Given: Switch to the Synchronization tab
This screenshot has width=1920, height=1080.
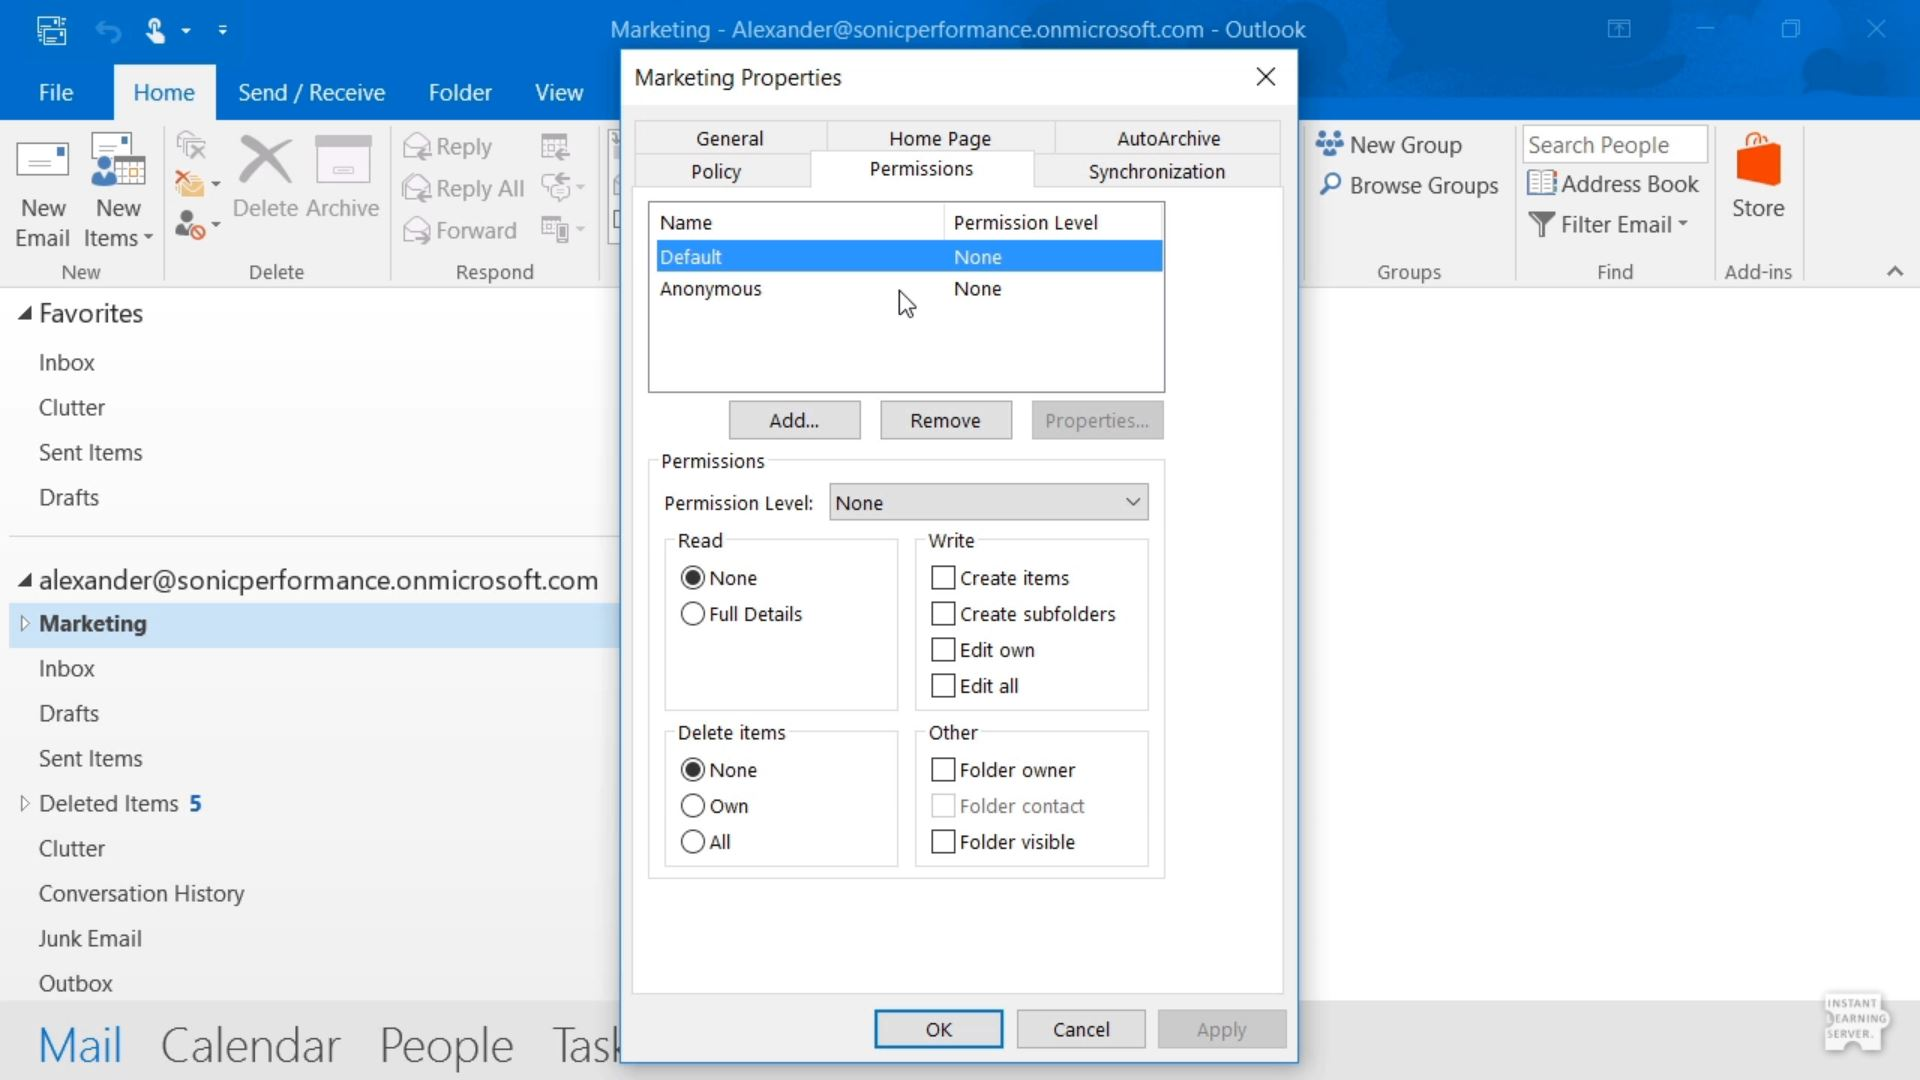Looking at the screenshot, I should click(x=1156, y=171).
